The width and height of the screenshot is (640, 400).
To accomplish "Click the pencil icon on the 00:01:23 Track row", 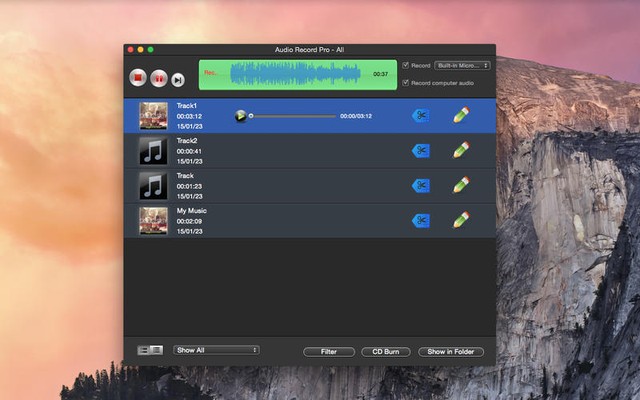I will [x=461, y=185].
